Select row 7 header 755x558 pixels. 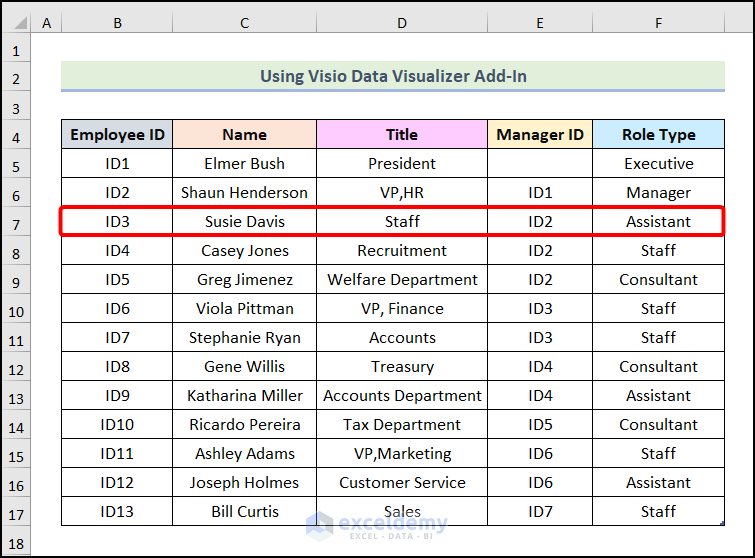coord(16,221)
